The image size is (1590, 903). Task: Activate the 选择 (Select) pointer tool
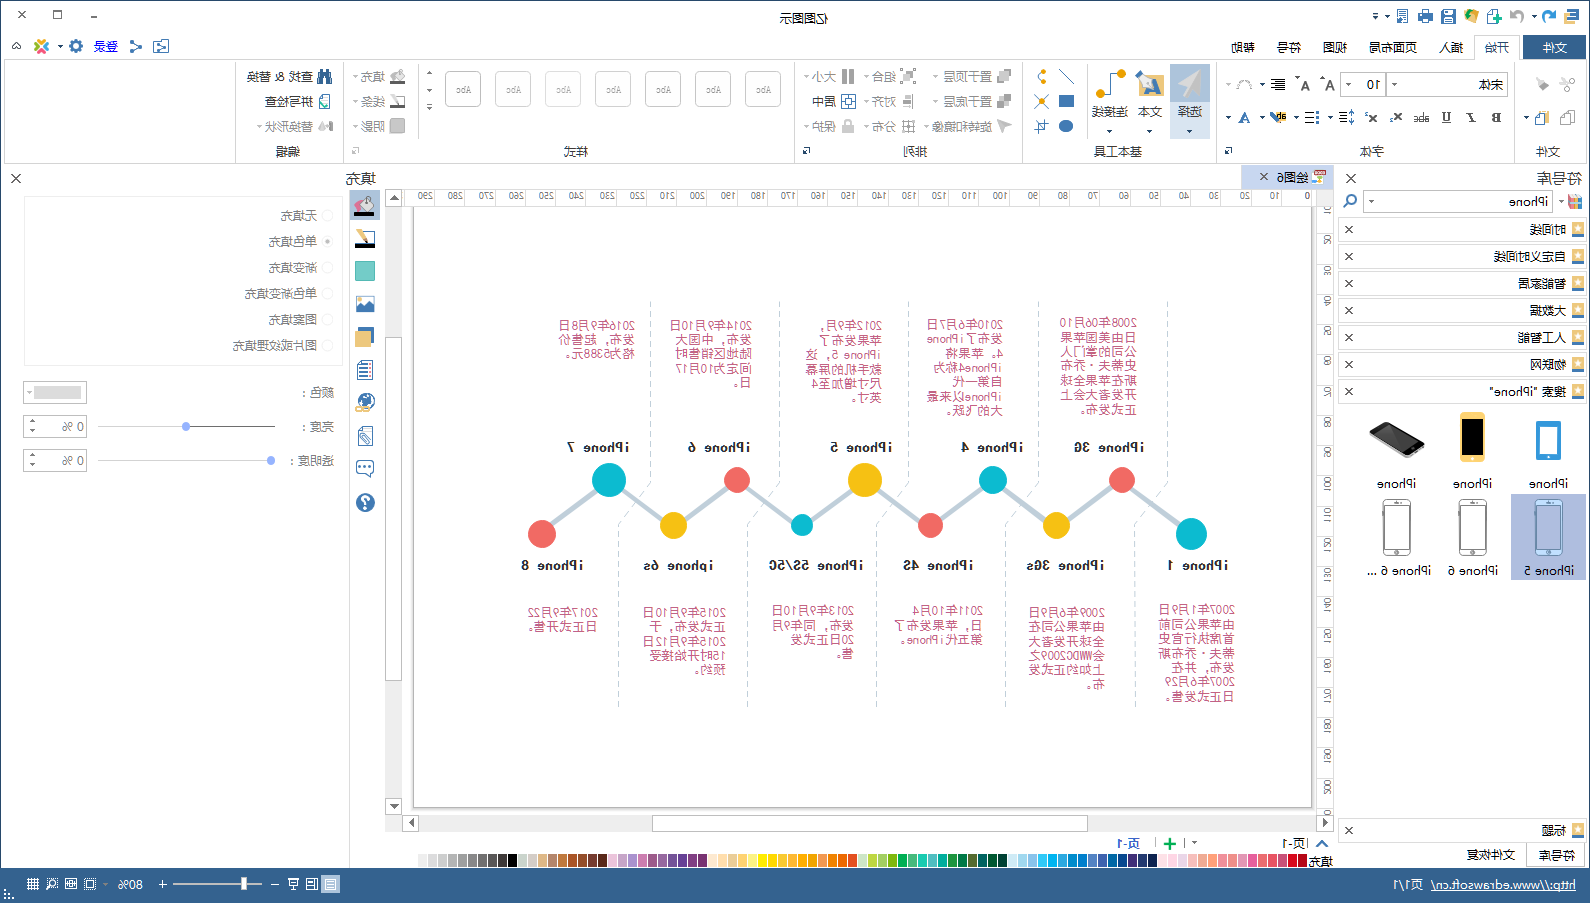[x=1189, y=99]
